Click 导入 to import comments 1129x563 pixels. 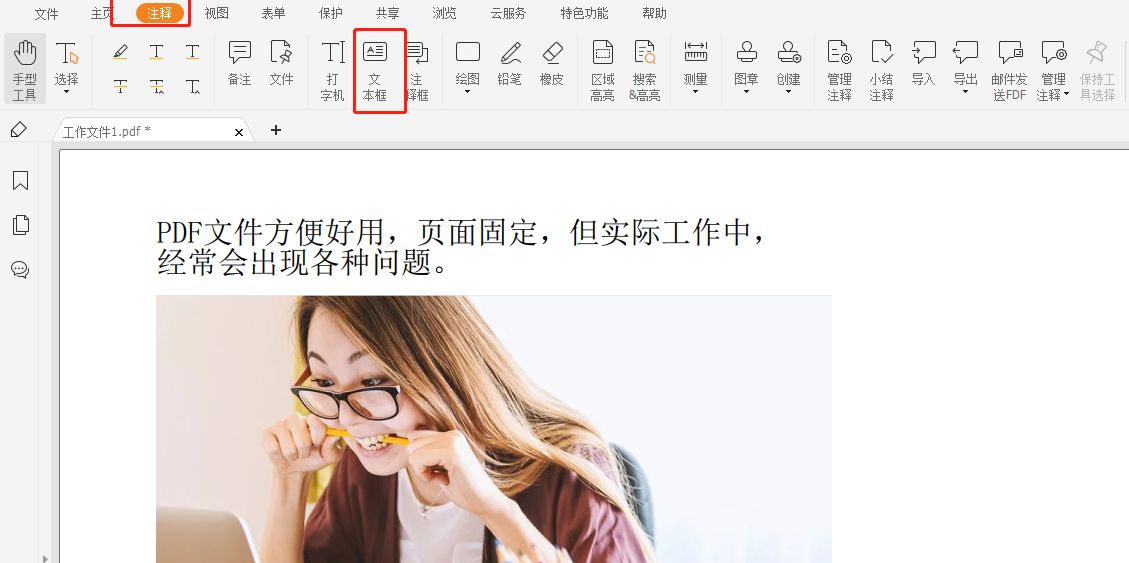coord(923,63)
